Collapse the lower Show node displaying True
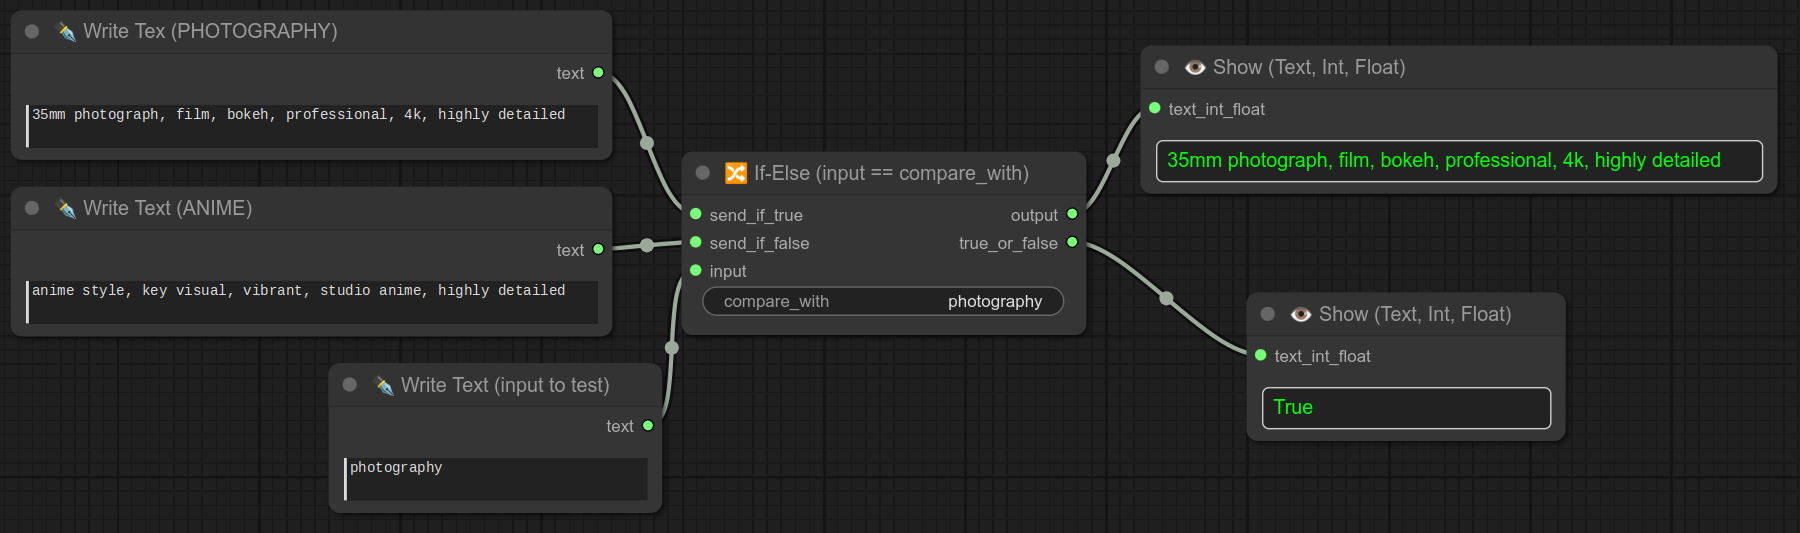This screenshot has width=1800, height=533. pos(1268,314)
